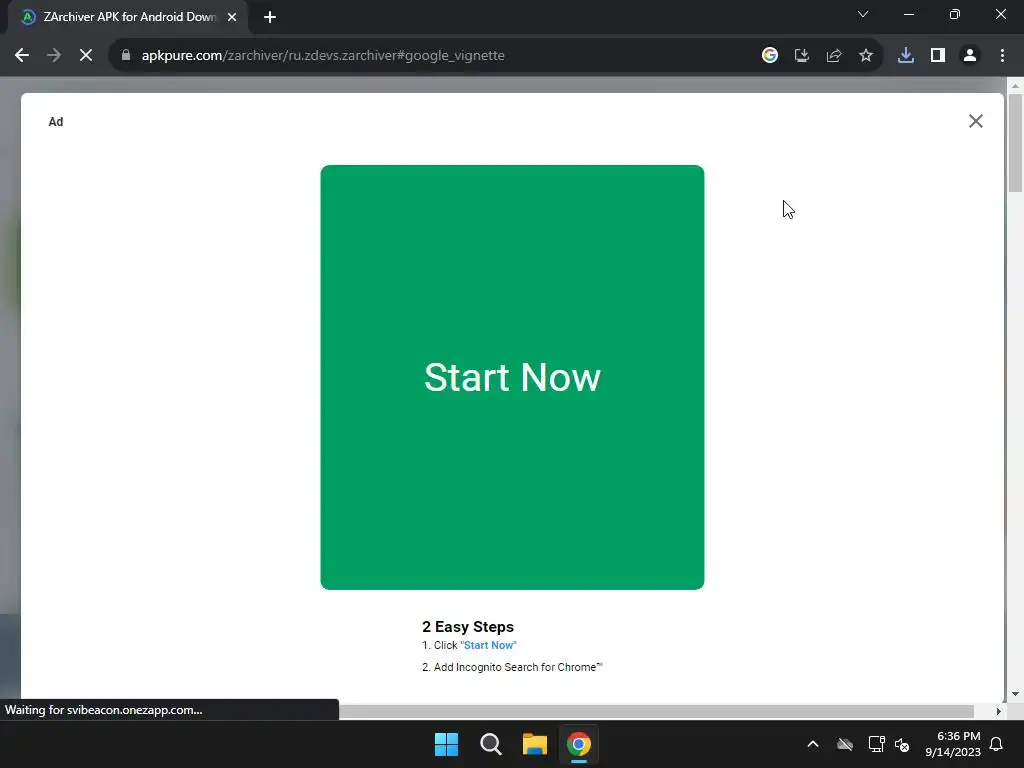Click the horizontal scroll right arrow
Image resolution: width=1024 pixels, height=768 pixels.
coord(999,711)
